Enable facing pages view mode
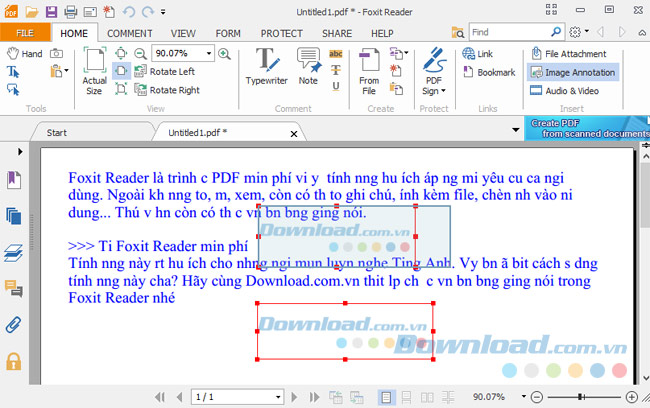 [427, 398]
